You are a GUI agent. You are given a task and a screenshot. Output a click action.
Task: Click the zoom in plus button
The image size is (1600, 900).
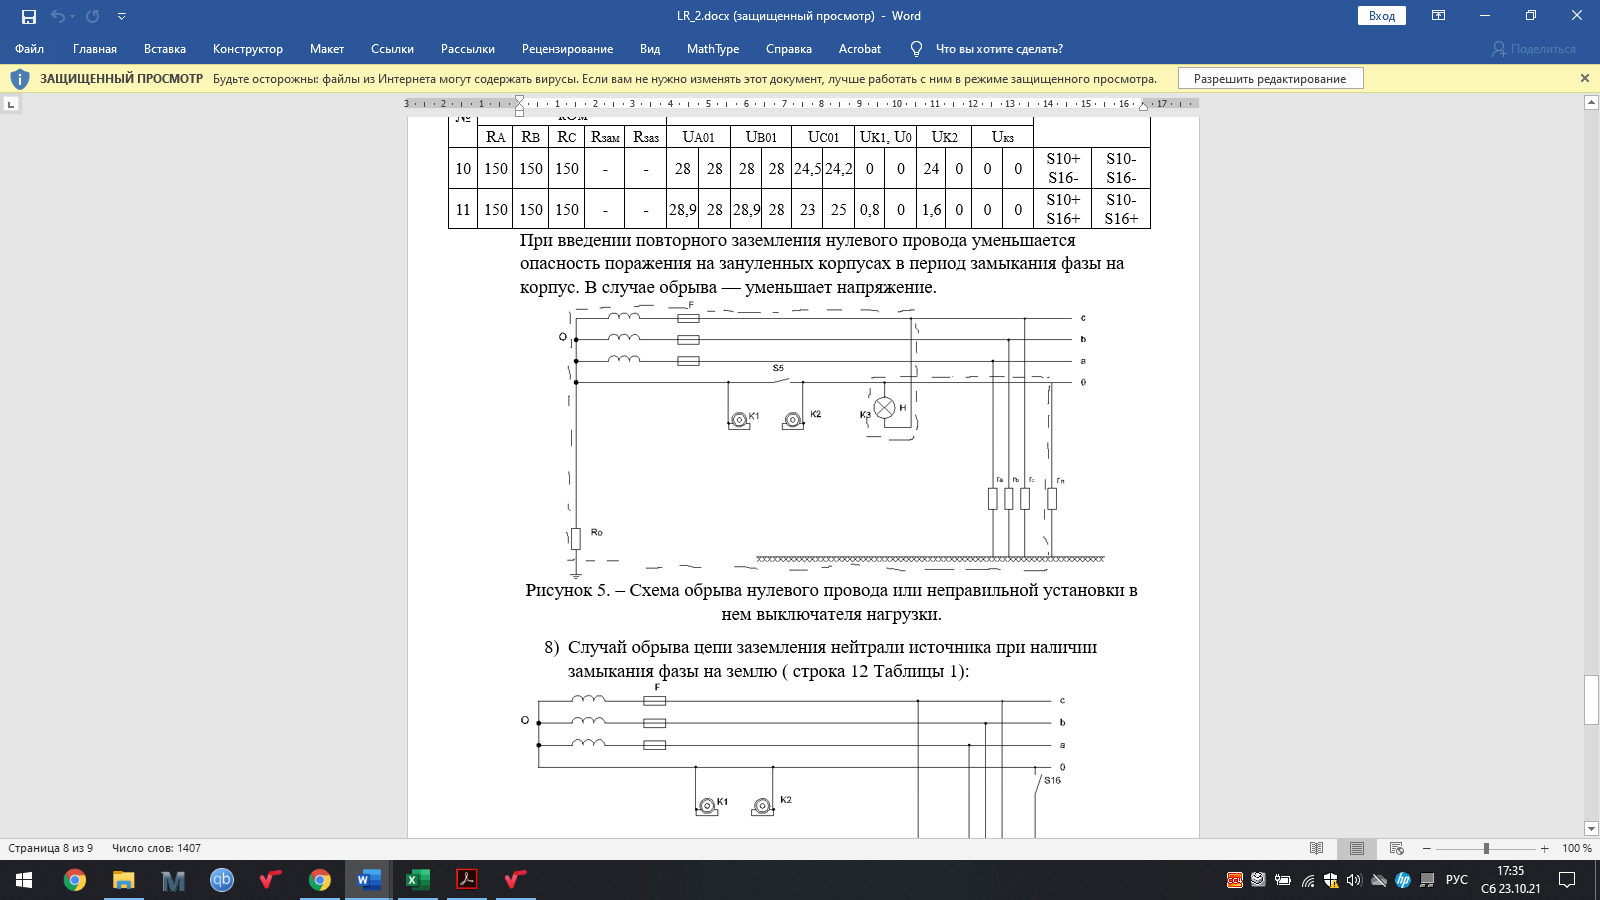tap(1545, 848)
